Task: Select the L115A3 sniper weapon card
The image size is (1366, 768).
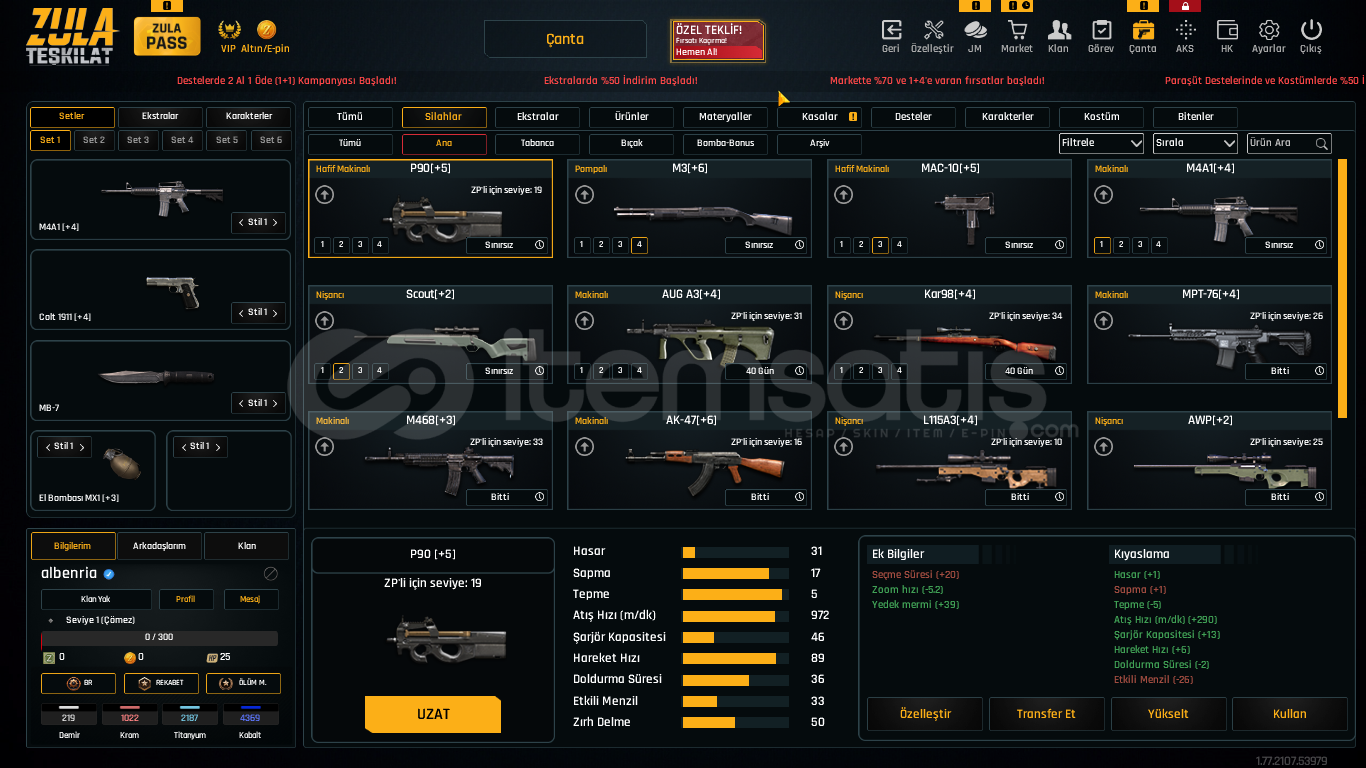Action: (949, 460)
